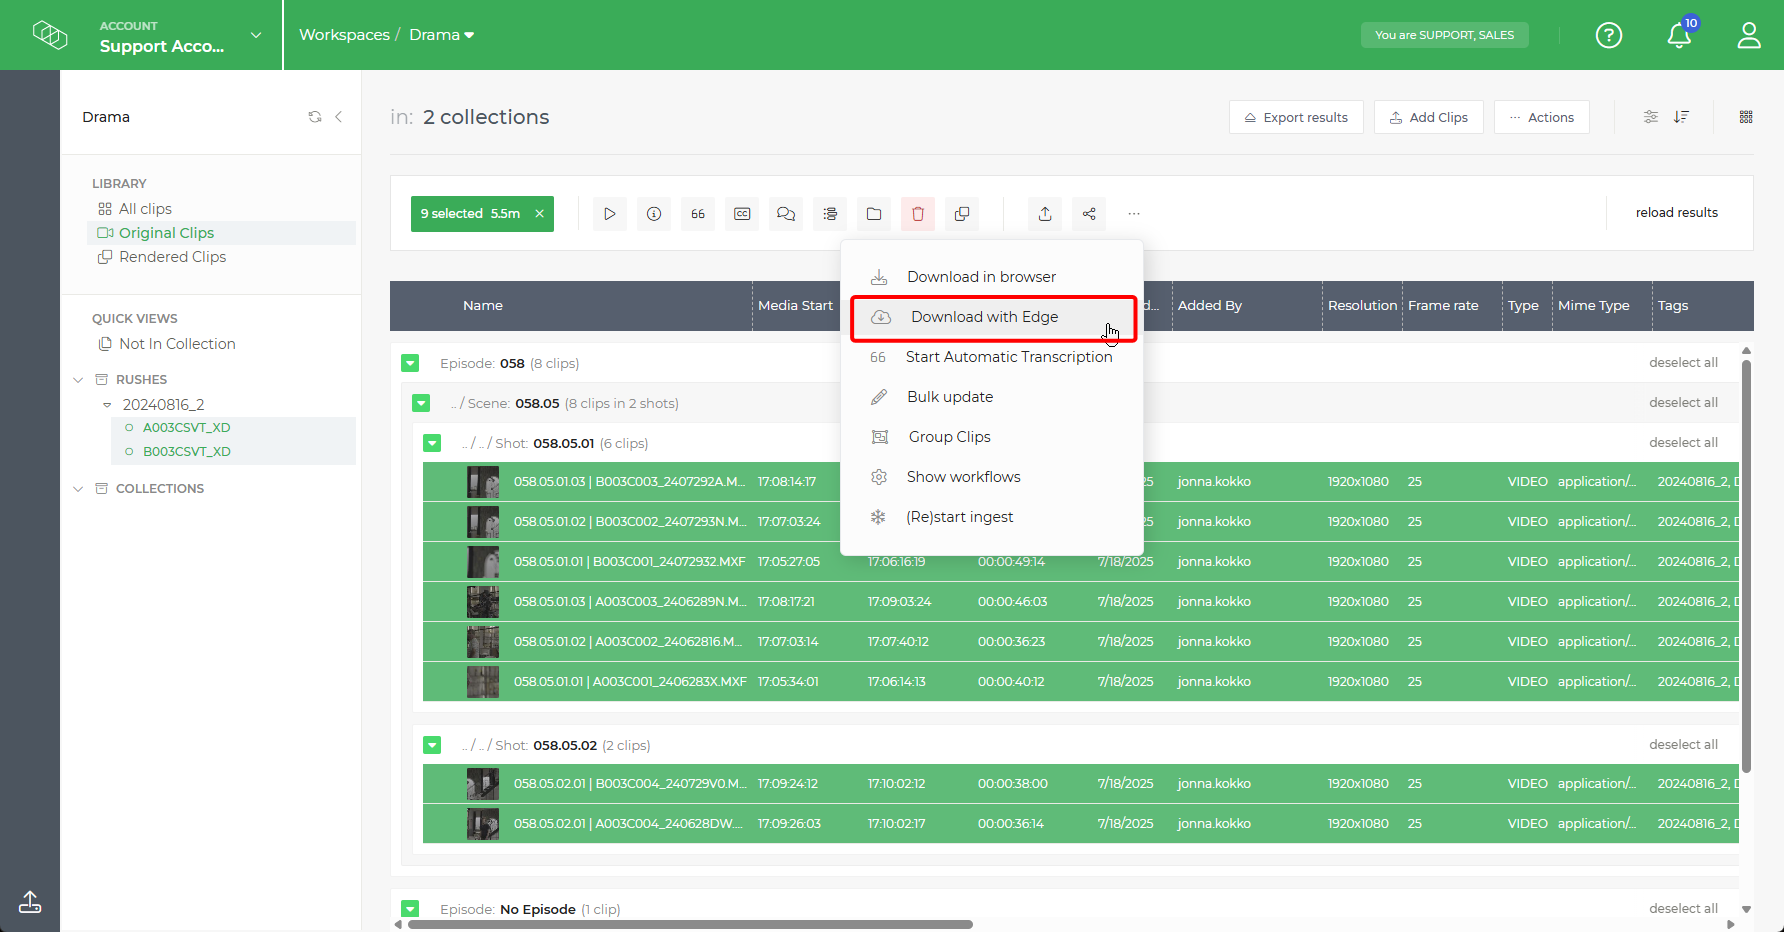Viewport: 1784px width, 932px height.
Task: Share the selected clips
Action: click(1089, 213)
